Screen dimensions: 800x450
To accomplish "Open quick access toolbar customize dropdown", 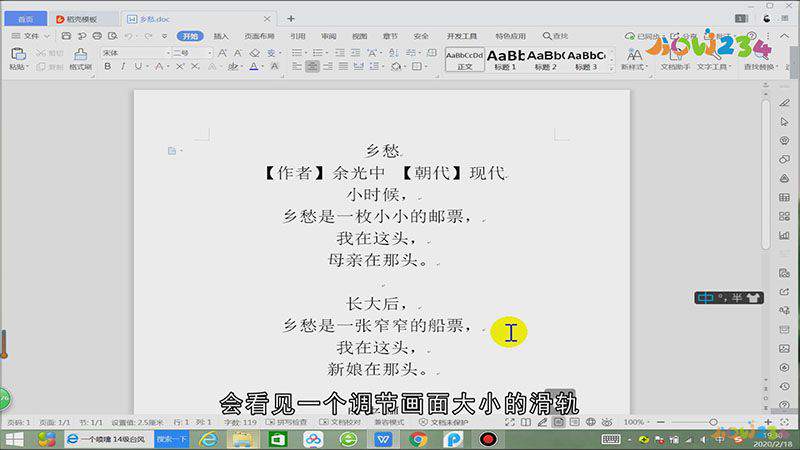I will pyautogui.click(x=164, y=36).
